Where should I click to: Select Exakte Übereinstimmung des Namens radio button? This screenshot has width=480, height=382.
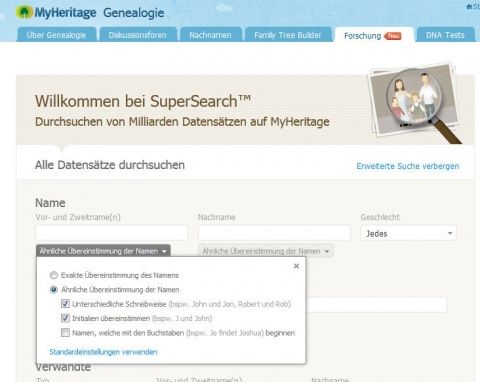(54, 275)
